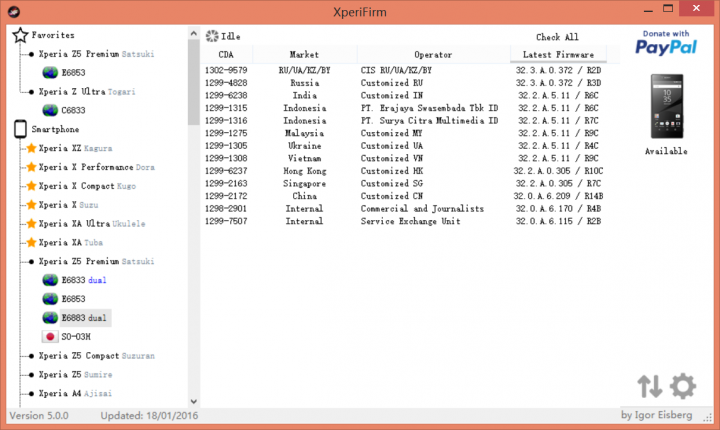
Task: Sort by the Market column header
Action: tap(304, 55)
